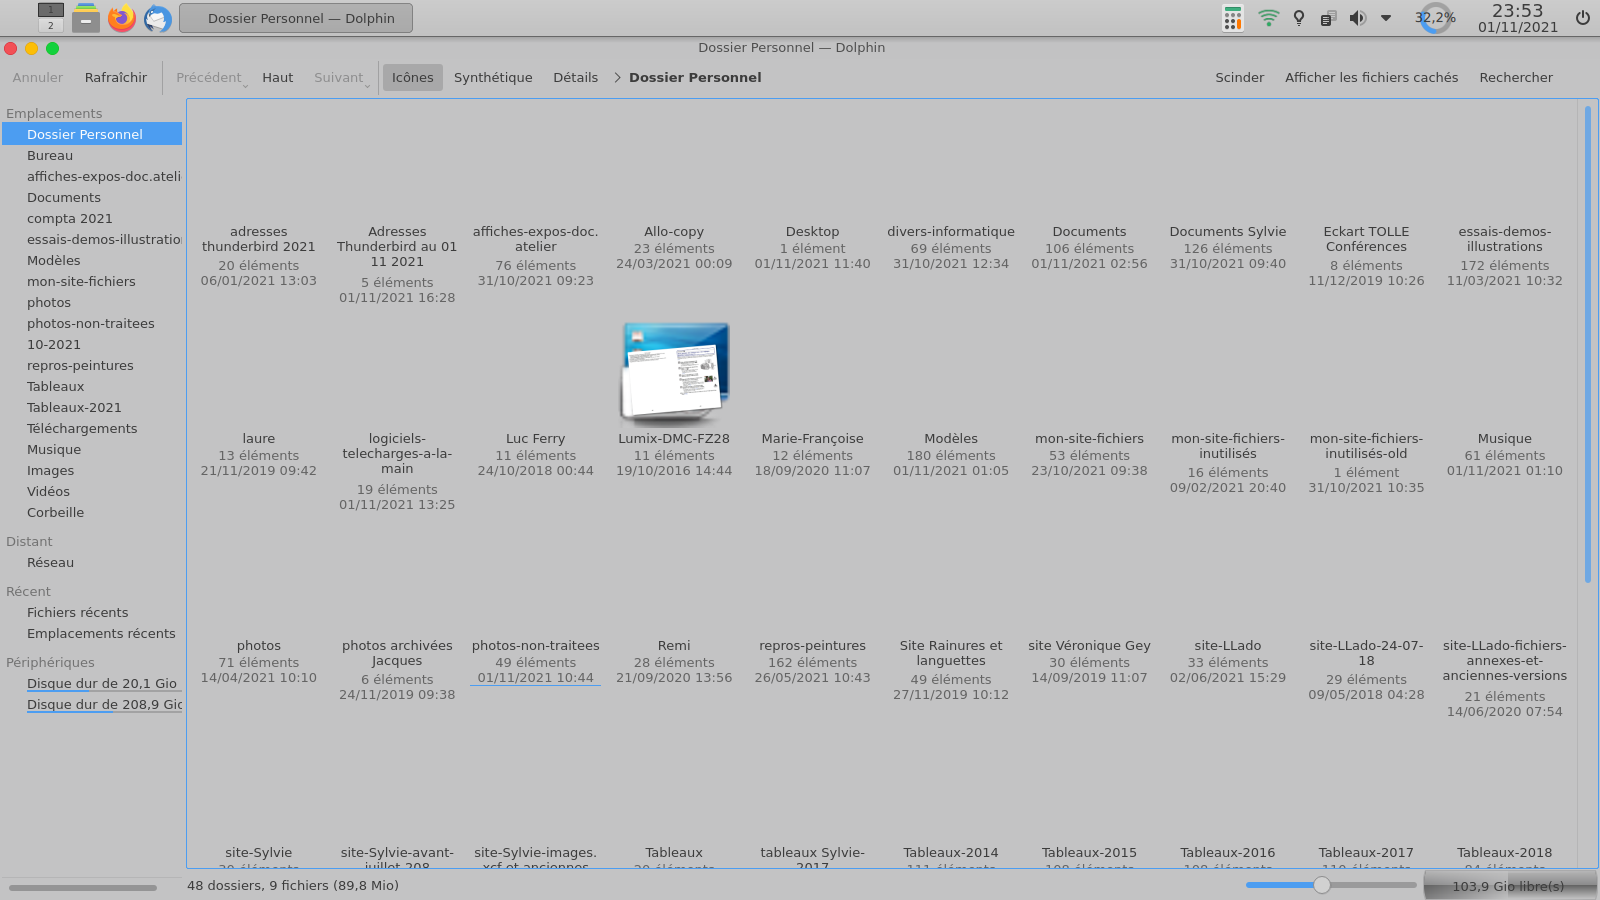The width and height of the screenshot is (1600, 900).
Task: Toggle Scinder split view
Action: 1240,77
